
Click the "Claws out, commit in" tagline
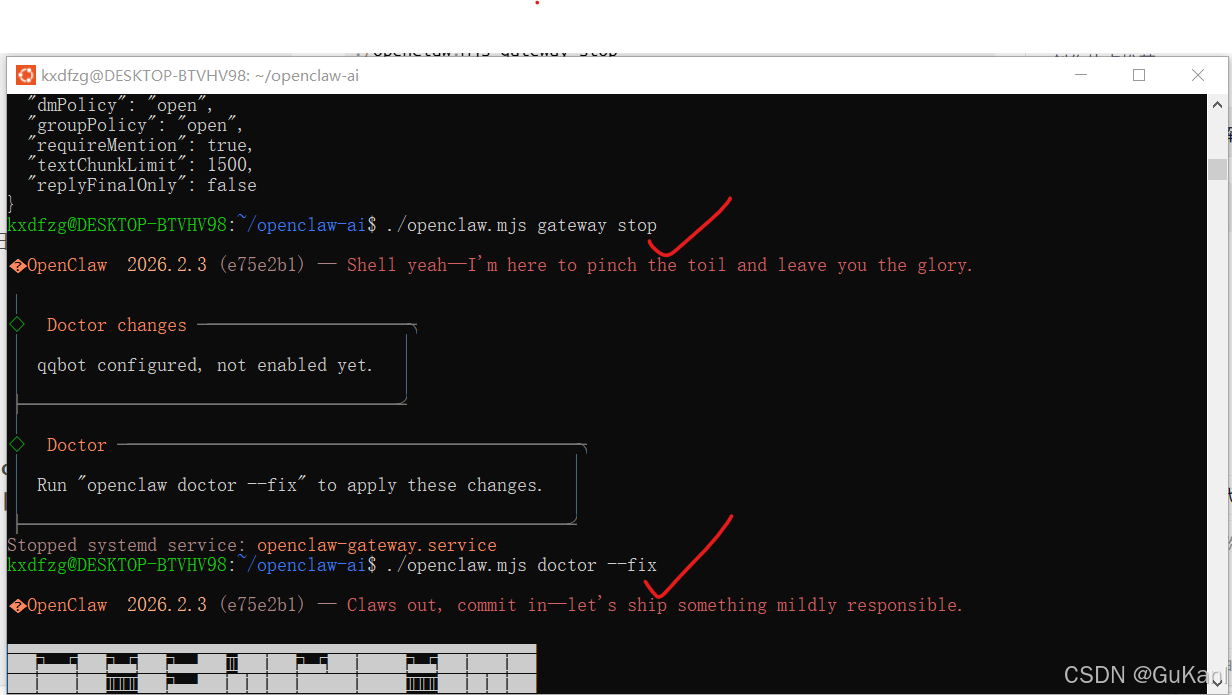(x=655, y=605)
